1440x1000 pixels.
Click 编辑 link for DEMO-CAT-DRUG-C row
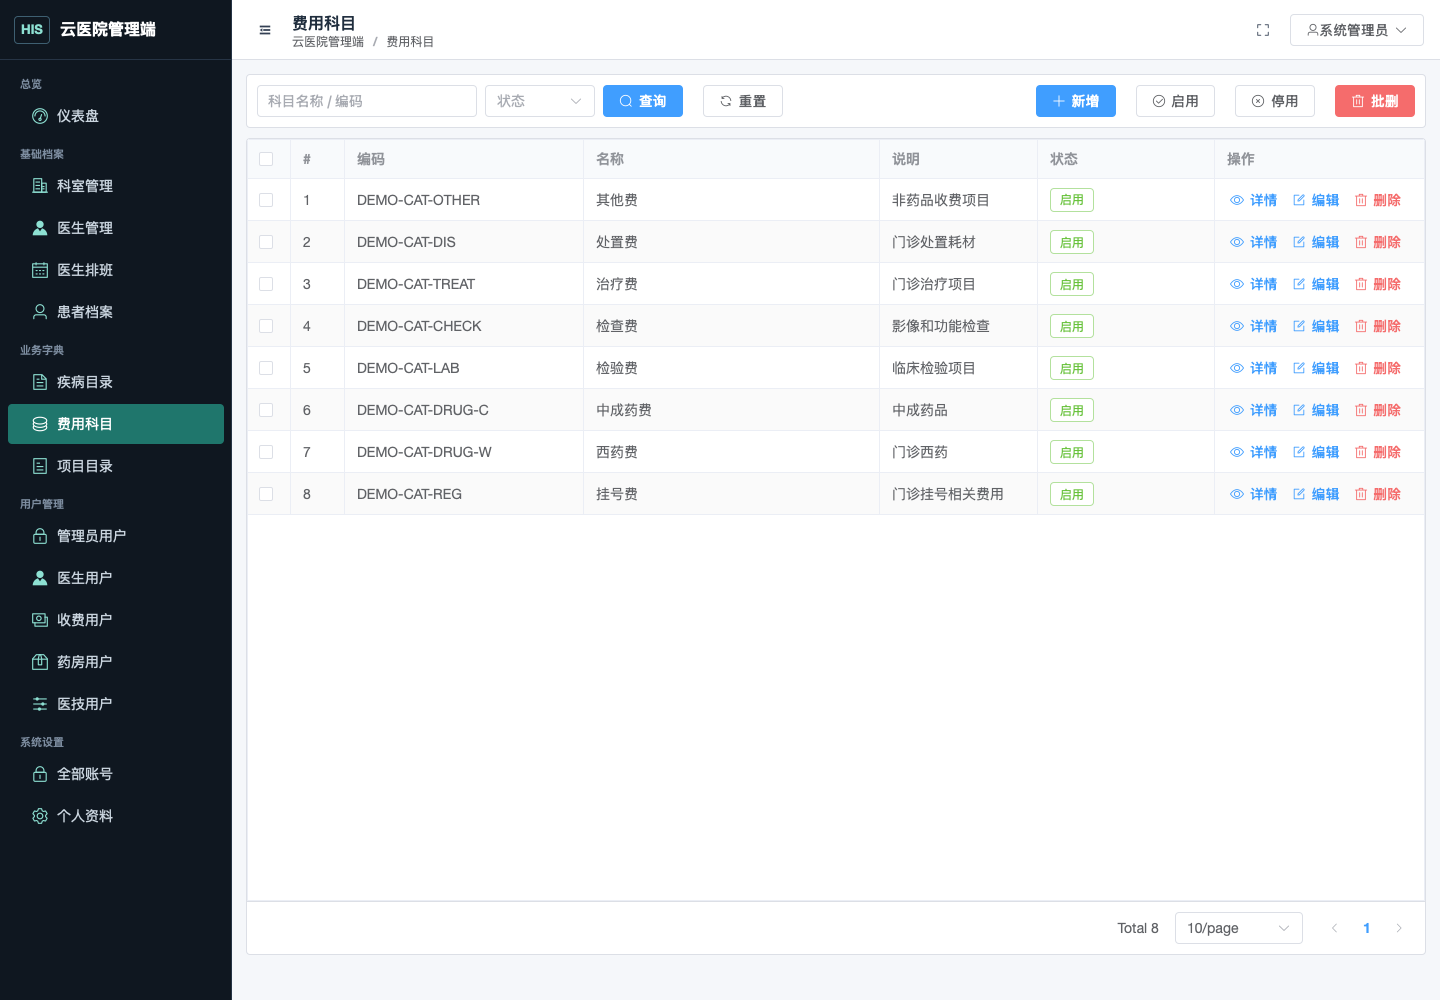pyautogui.click(x=1316, y=410)
